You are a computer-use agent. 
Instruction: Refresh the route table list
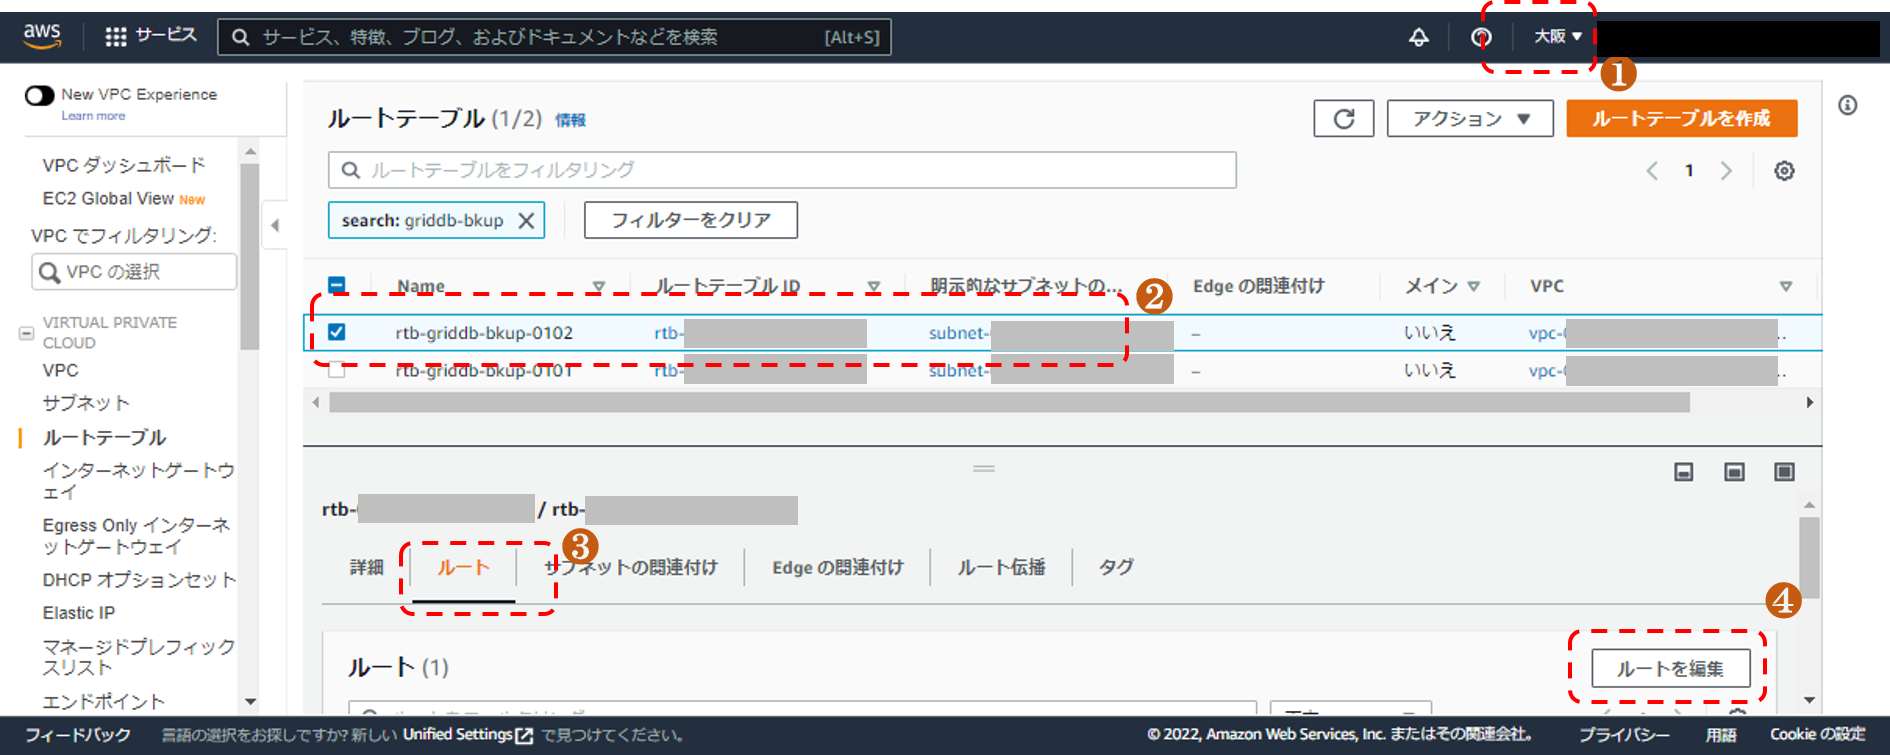[x=1343, y=119]
